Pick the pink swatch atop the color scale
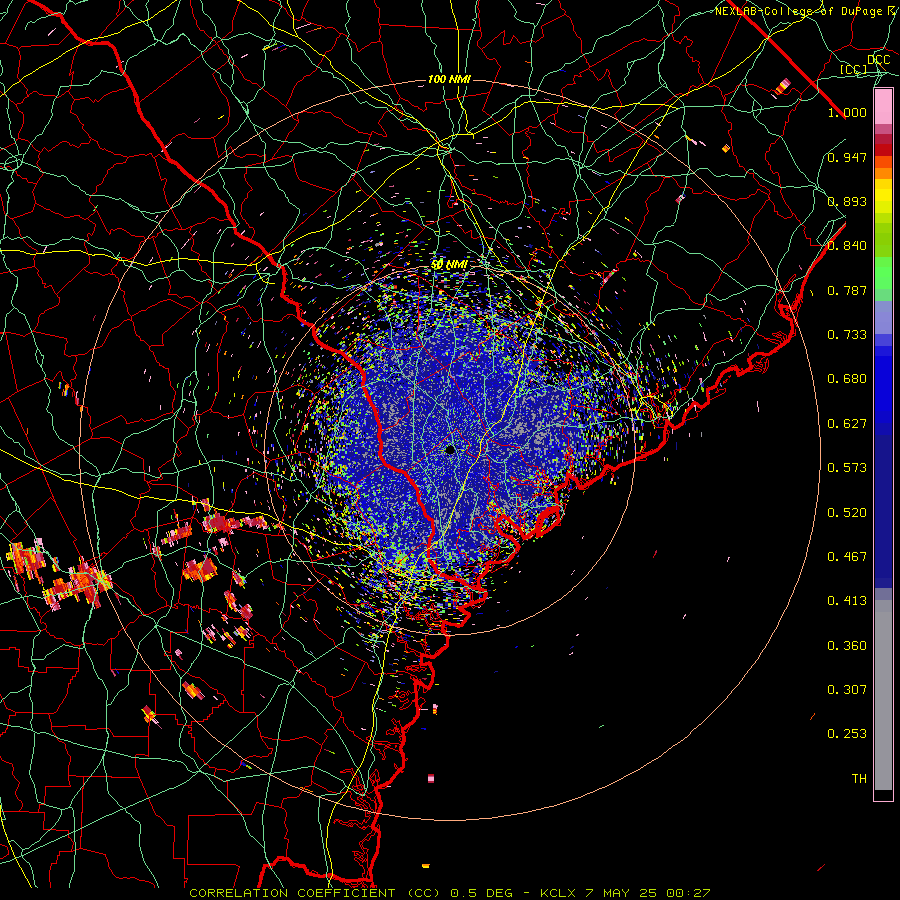The height and width of the screenshot is (900, 900). (883, 106)
